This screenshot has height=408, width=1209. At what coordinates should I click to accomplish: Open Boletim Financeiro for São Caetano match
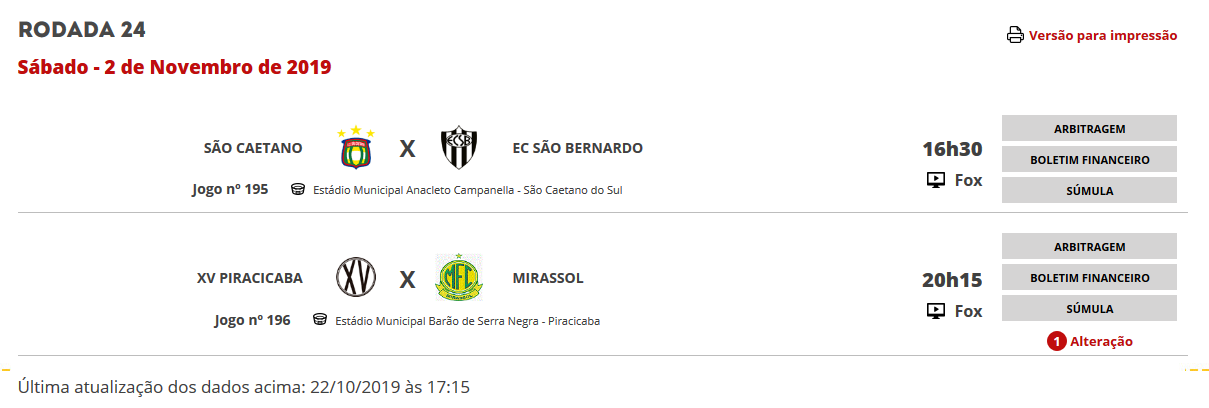point(1089,160)
